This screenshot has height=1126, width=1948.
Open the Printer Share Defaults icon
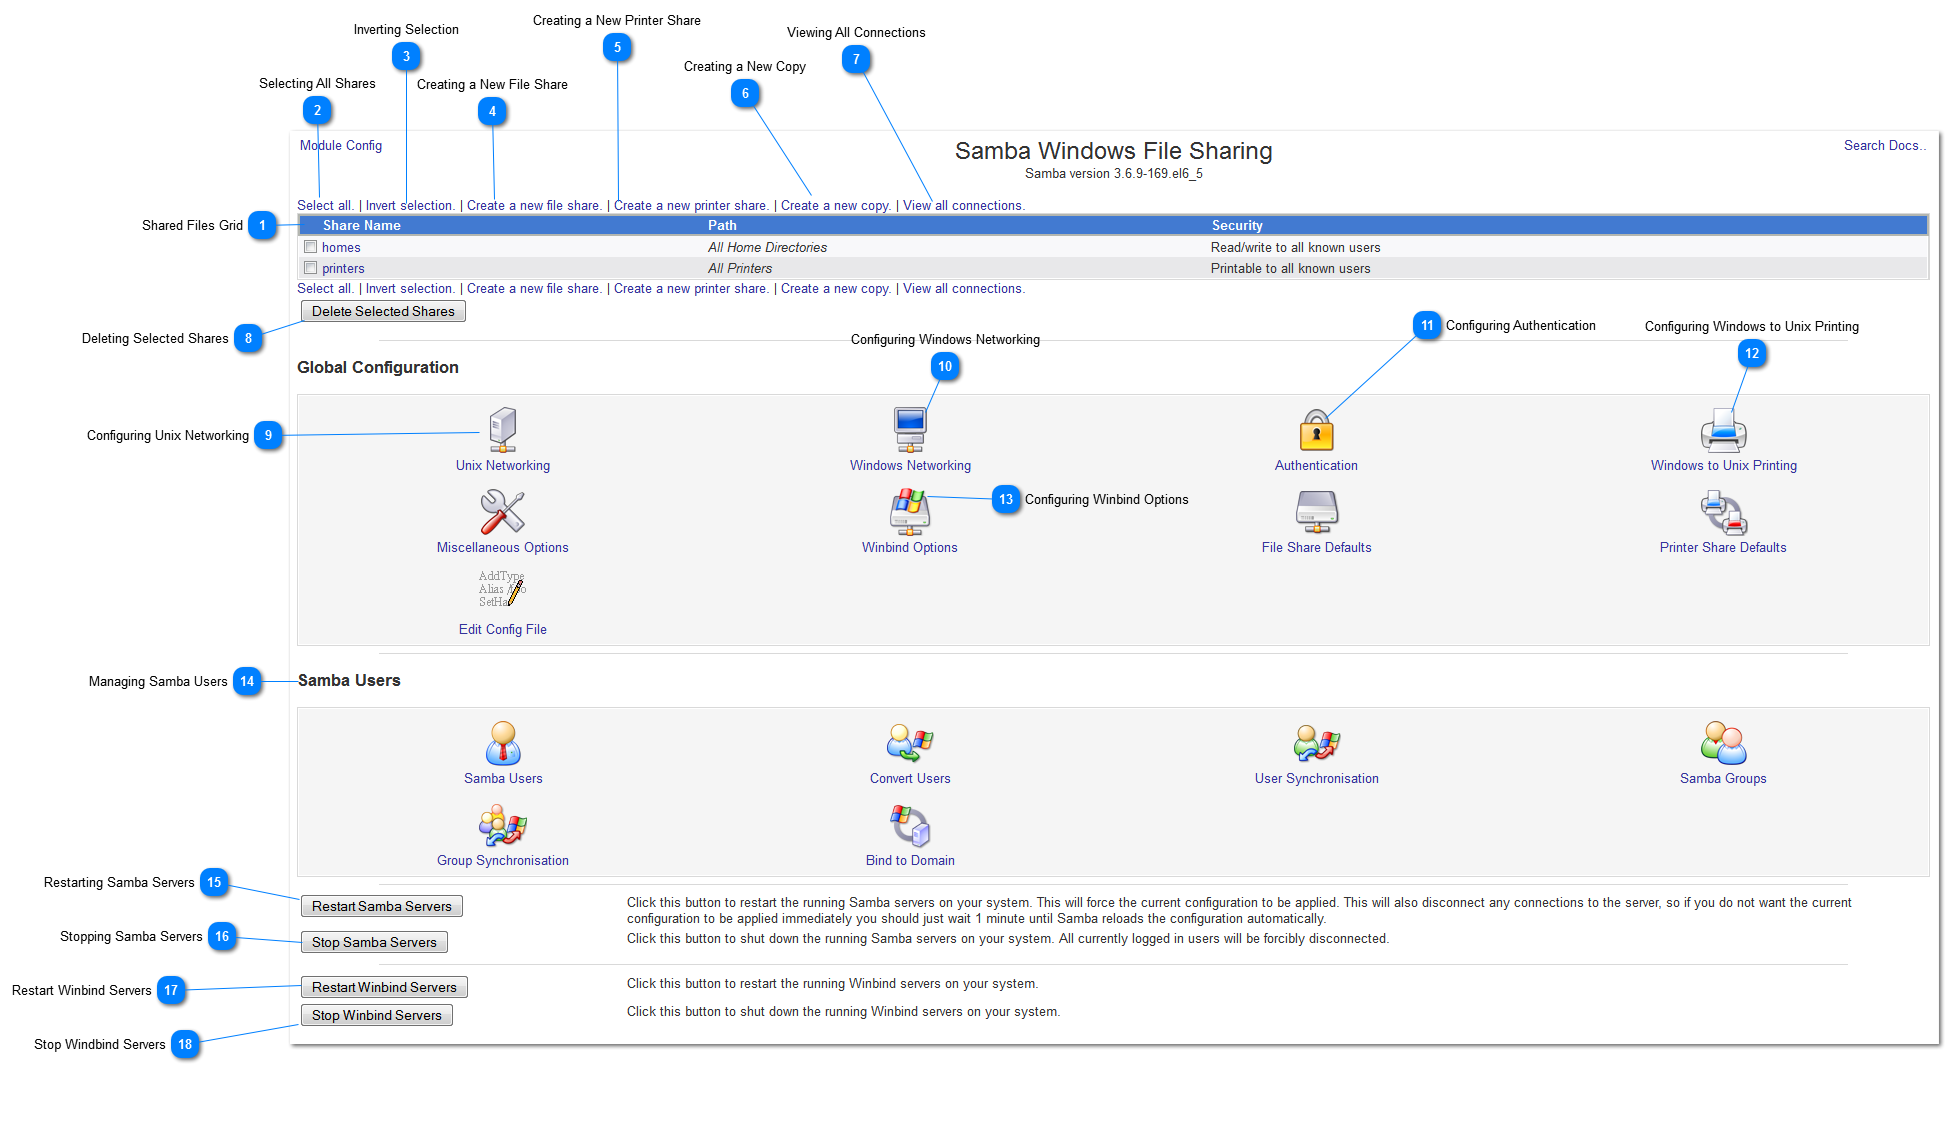pos(1723,512)
